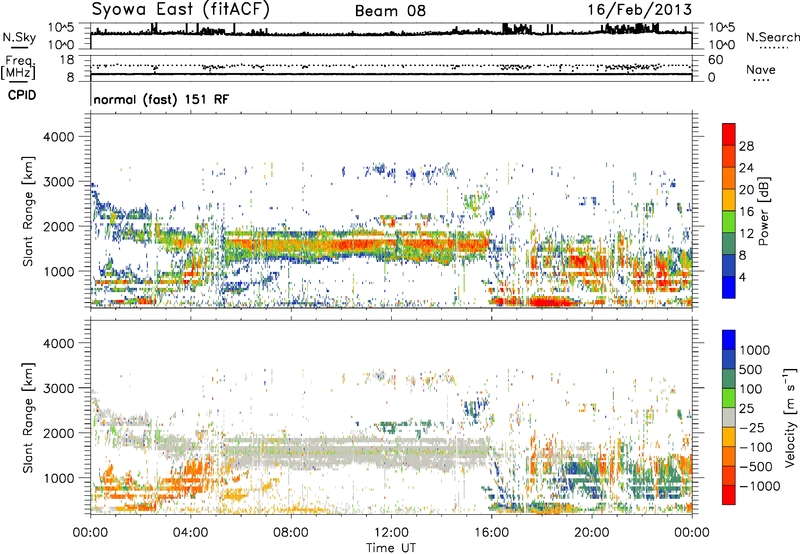Click the "Time UT" axis title
Image resolution: width=800 pixels, height=554 pixels.
coord(391,548)
